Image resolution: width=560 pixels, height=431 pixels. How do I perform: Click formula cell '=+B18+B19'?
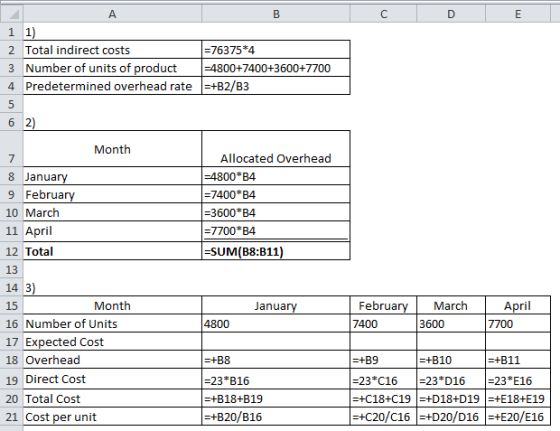coord(276,399)
